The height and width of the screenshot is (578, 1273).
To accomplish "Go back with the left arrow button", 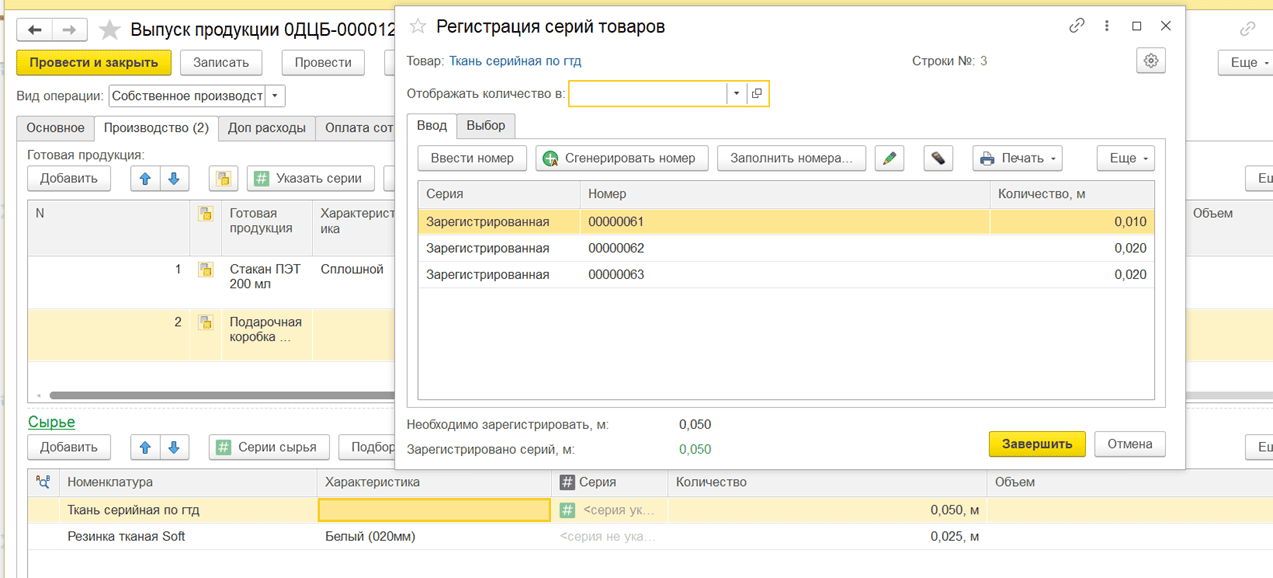I will pos(35,30).
